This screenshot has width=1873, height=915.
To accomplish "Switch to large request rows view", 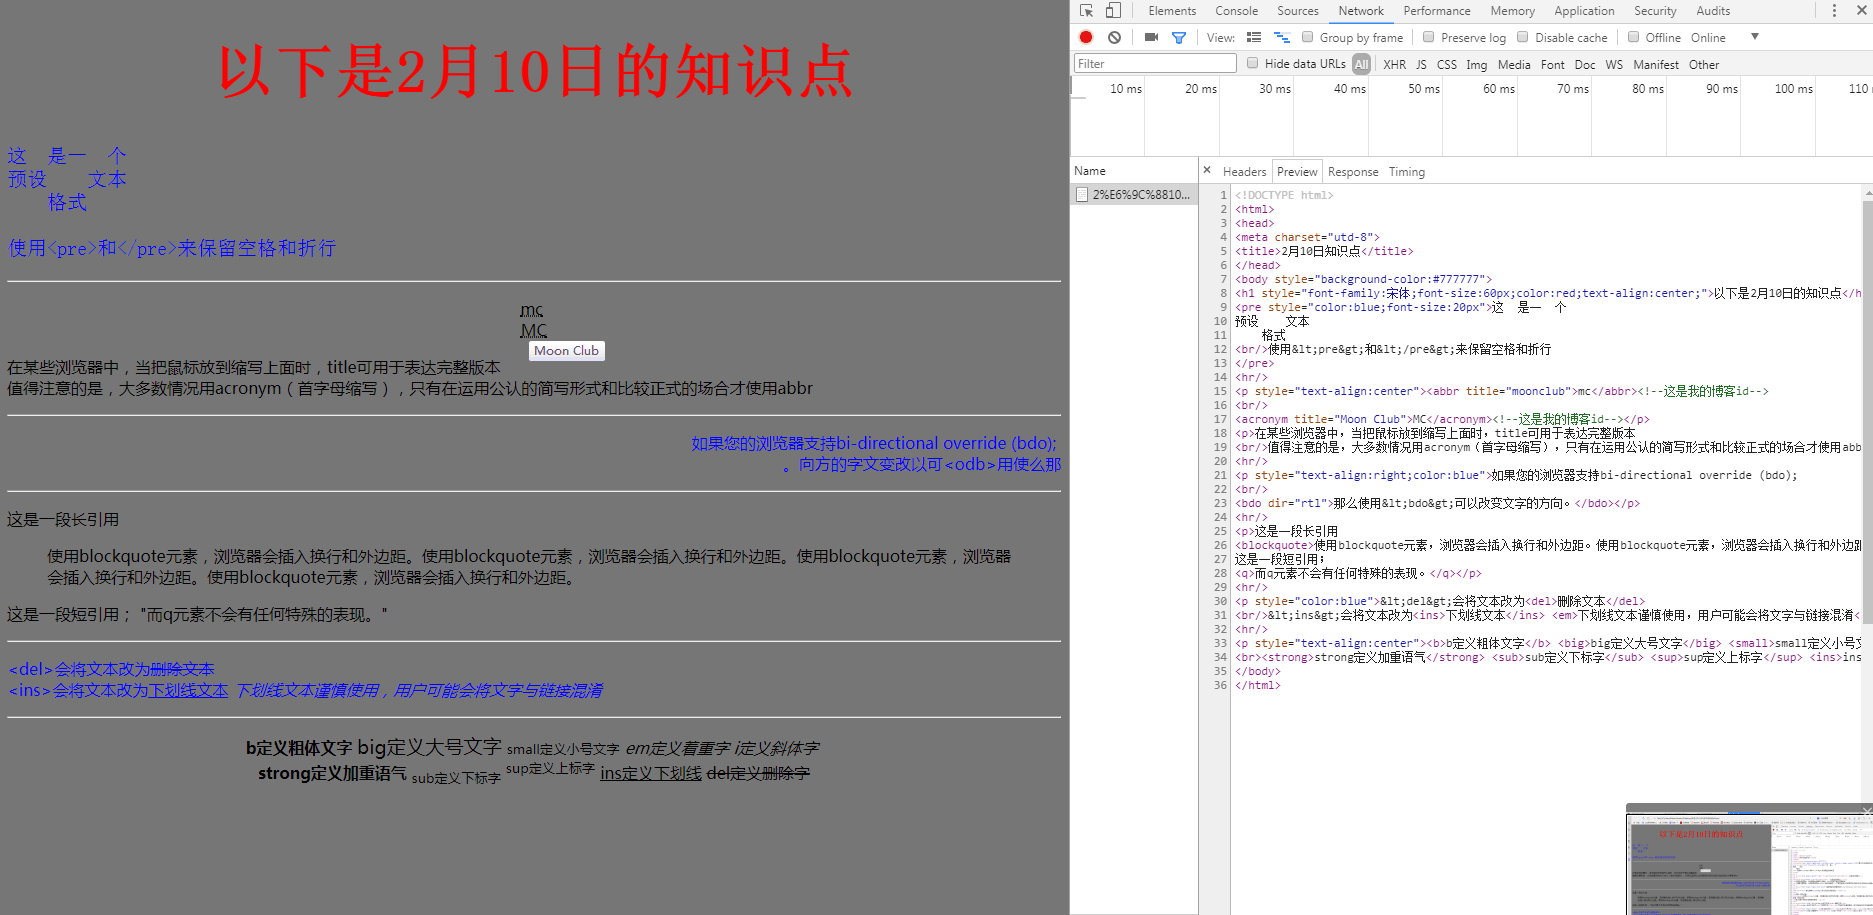I will (1254, 37).
